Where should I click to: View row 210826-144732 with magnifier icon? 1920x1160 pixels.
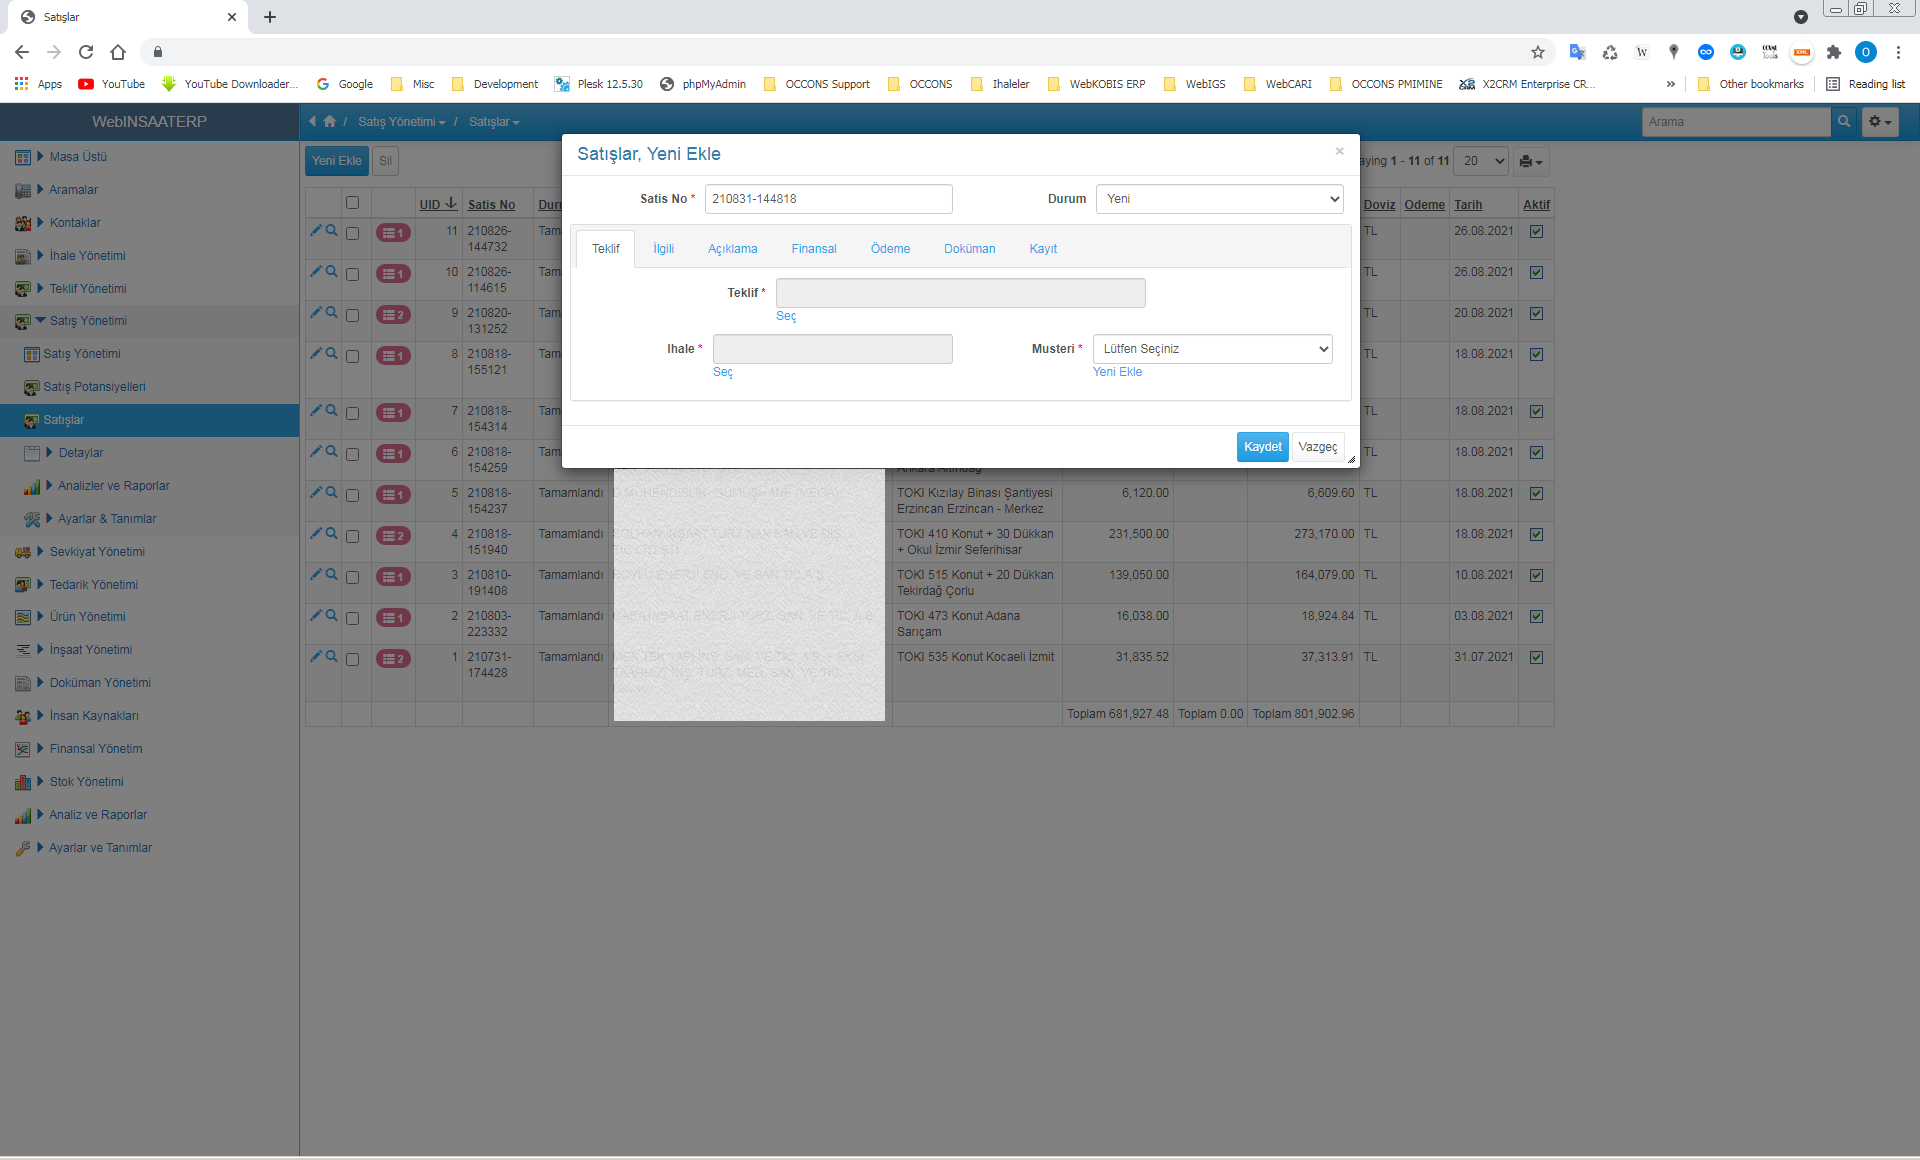(331, 230)
